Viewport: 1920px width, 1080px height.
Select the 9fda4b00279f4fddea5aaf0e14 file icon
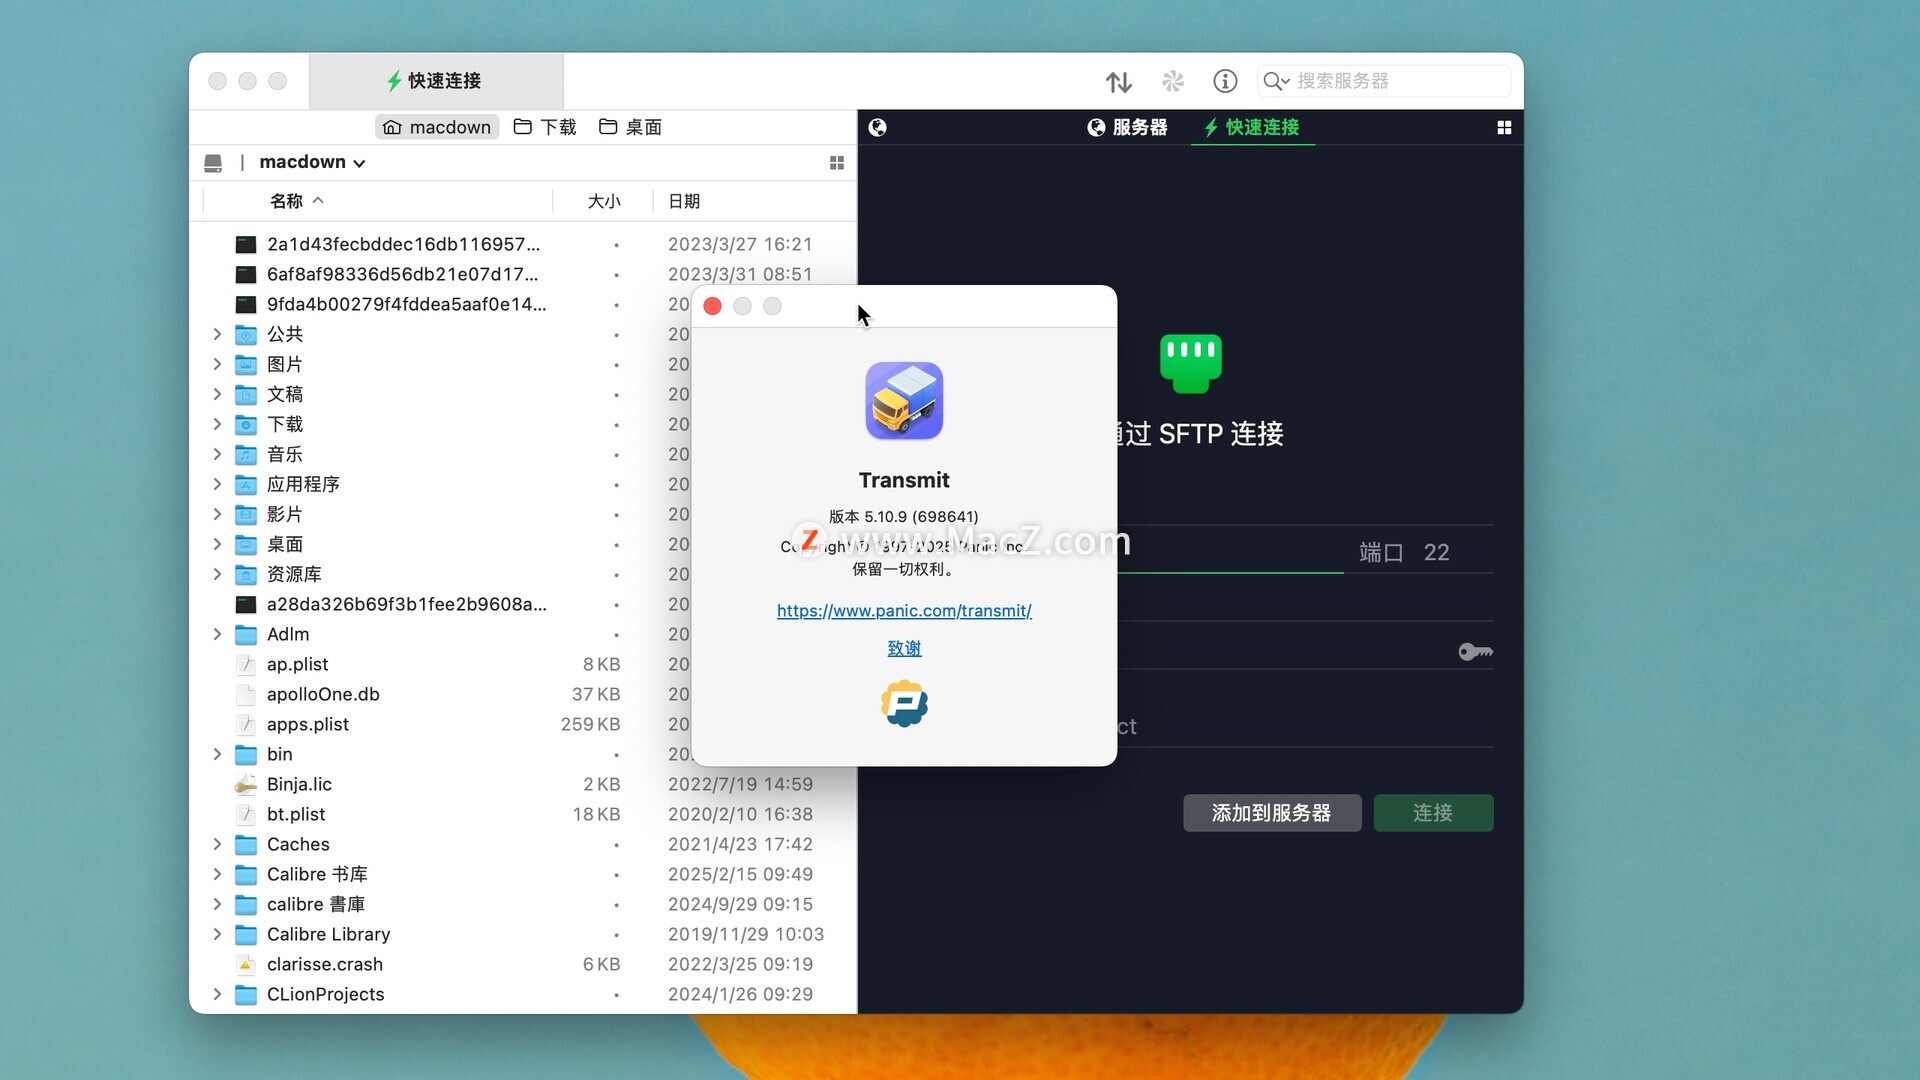point(246,304)
